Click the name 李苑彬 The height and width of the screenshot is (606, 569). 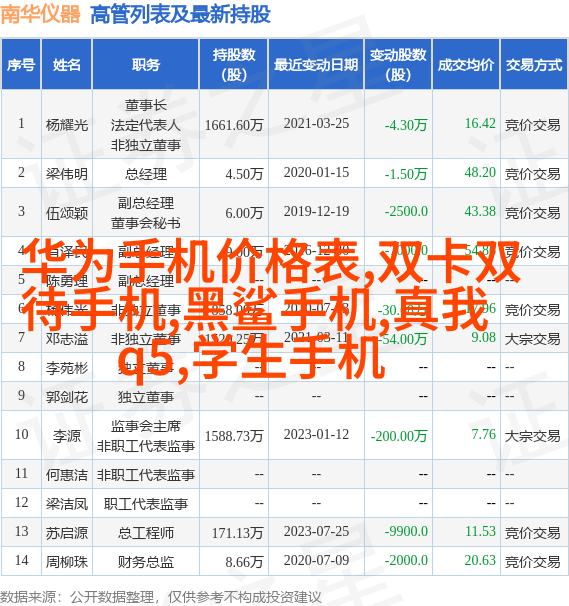coord(67,368)
